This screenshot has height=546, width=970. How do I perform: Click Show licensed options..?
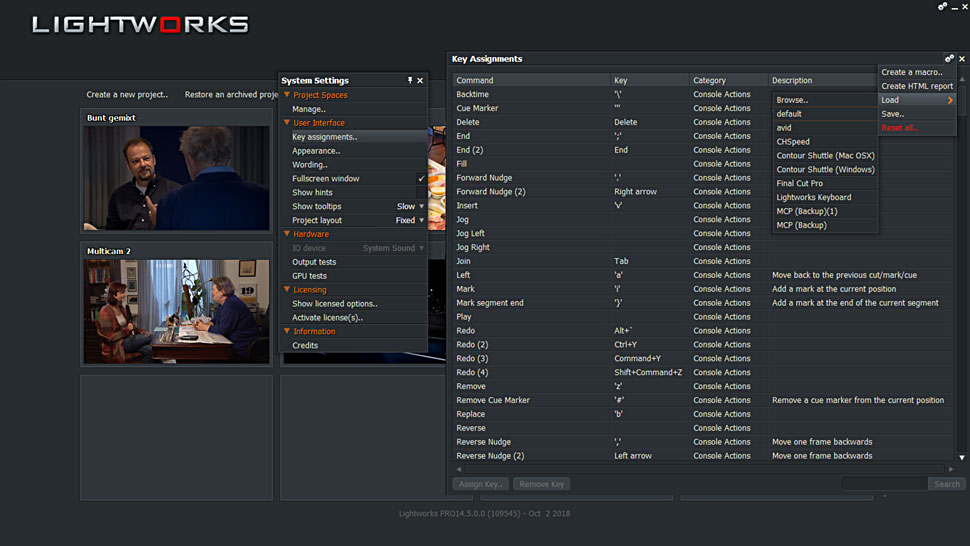335,304
